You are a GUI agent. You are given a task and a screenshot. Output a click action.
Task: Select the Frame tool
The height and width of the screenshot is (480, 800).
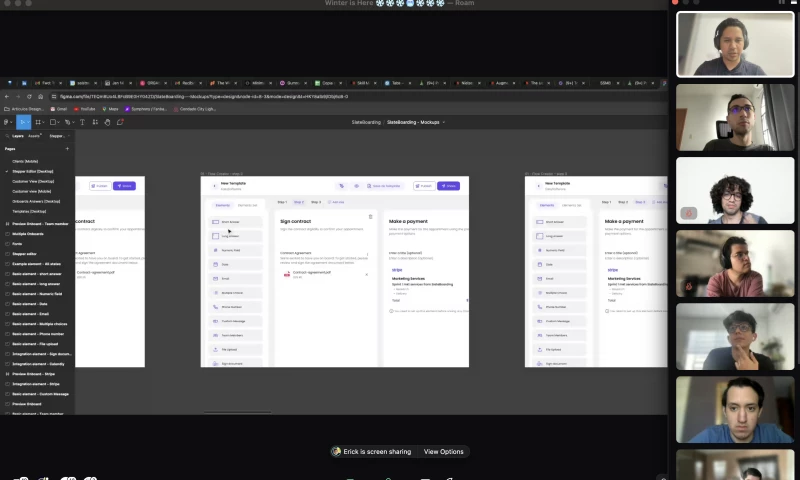point(37,122)
